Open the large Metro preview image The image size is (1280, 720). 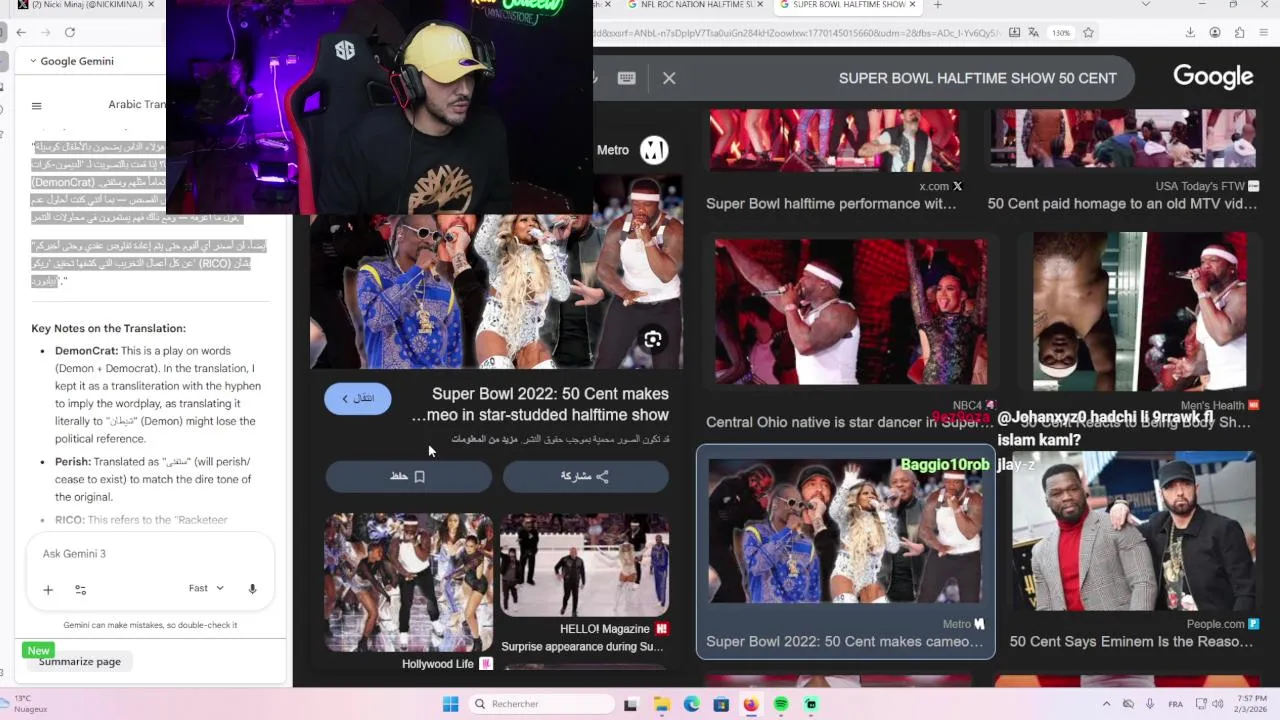(x=497, y=272)
